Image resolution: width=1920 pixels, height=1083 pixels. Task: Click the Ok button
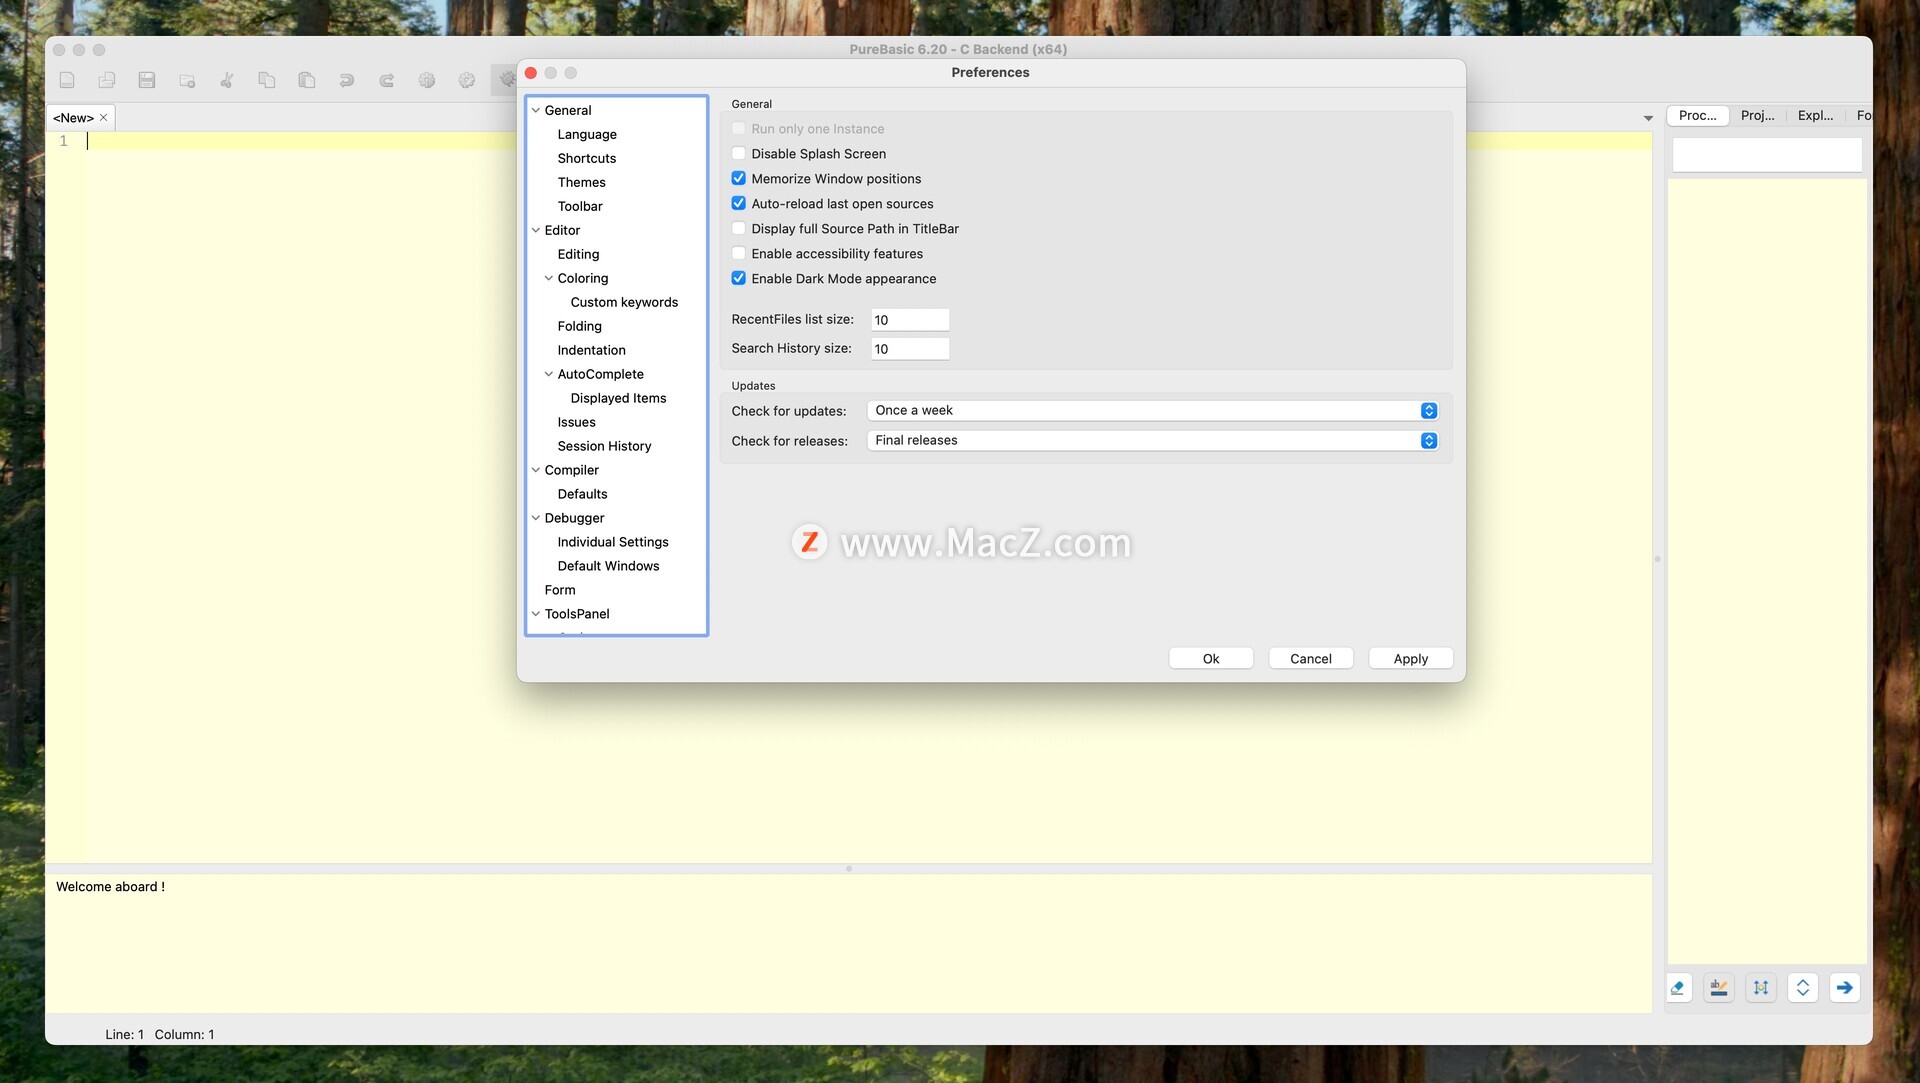click(1211, 658)
